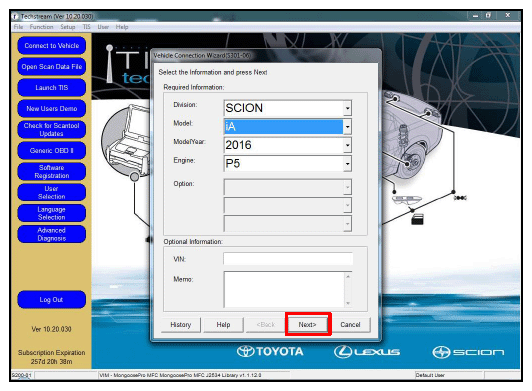Image resolution: width=532 pixels, height=391 pixels.
Task: Open the Function menu
Action: pyautogui.click(x=41, y=27)
